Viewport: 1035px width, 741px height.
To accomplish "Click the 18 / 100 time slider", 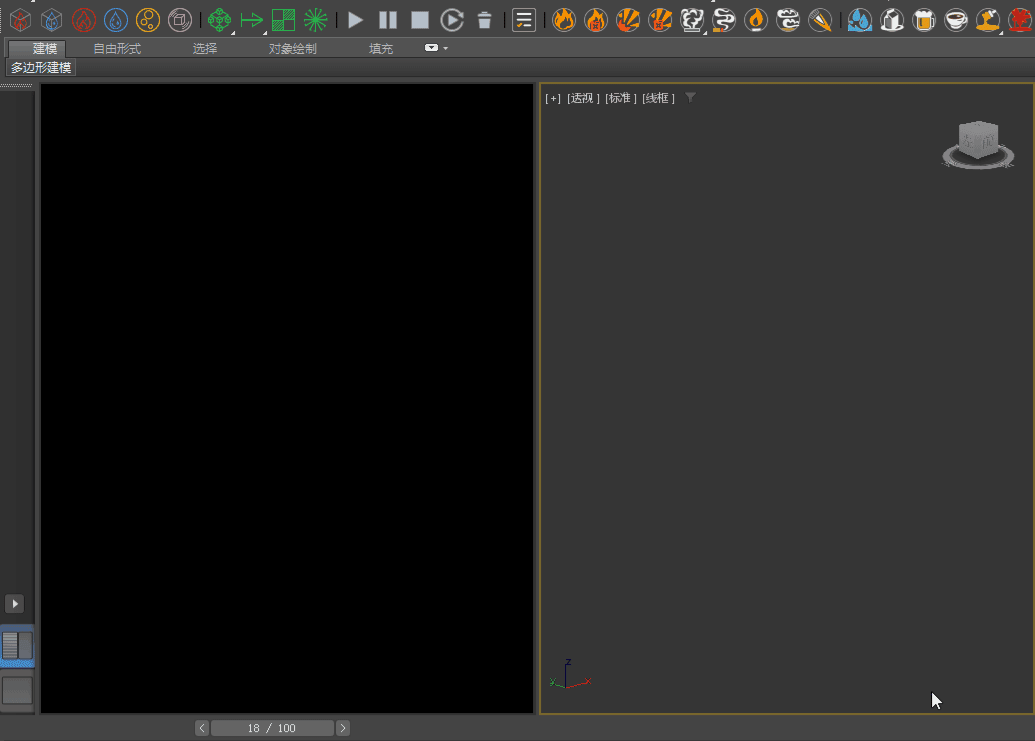I will [272, 728].
